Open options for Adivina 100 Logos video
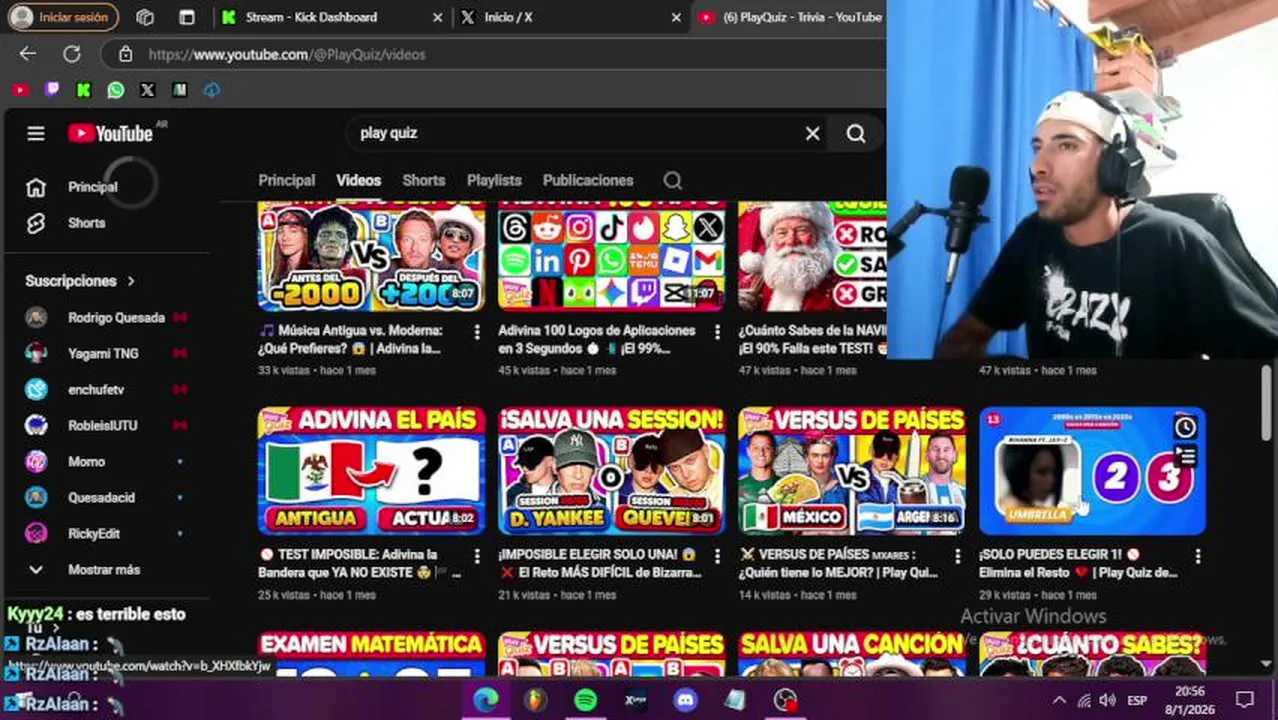This screenshot has height=720, width=1278. click(x=716, y=332)
